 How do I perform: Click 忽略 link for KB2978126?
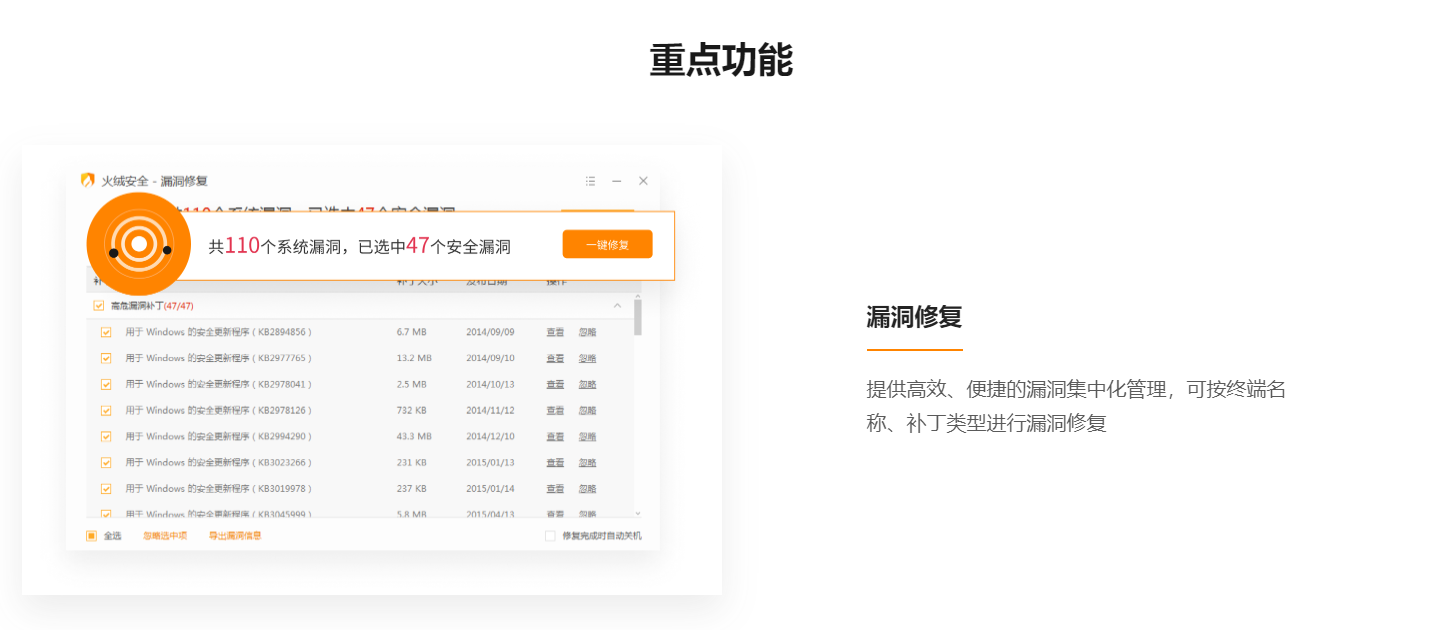[x=587, y=410]
